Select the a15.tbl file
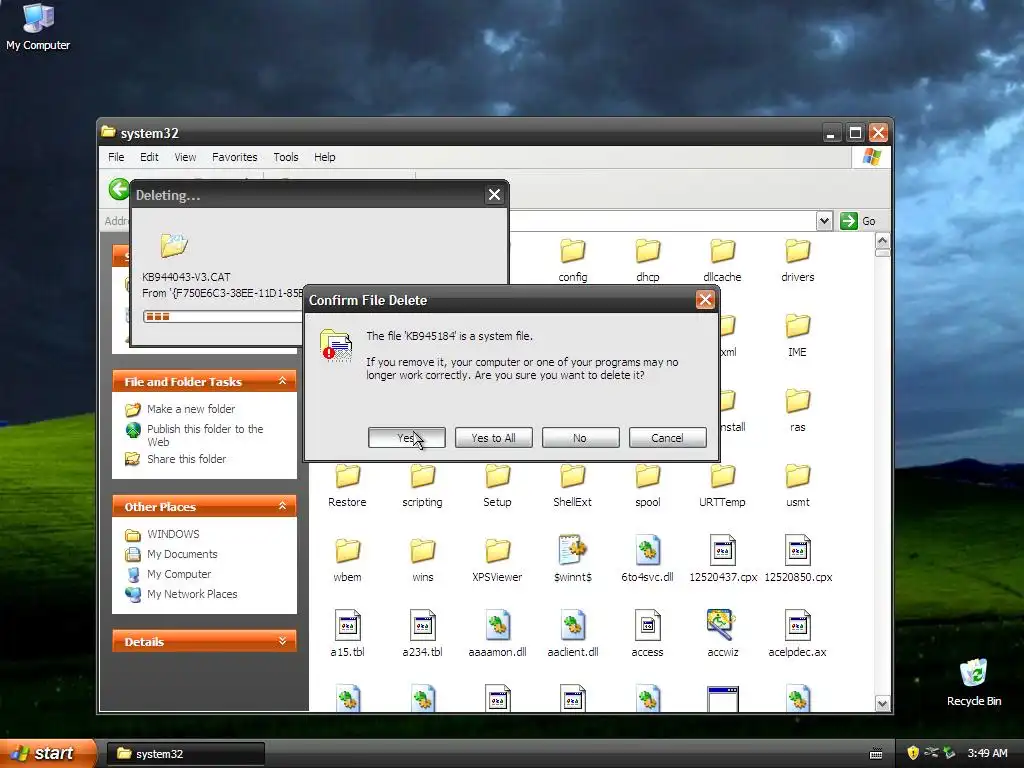The width and height of the screenshot is (1024, 768). [x=347, y=633]
